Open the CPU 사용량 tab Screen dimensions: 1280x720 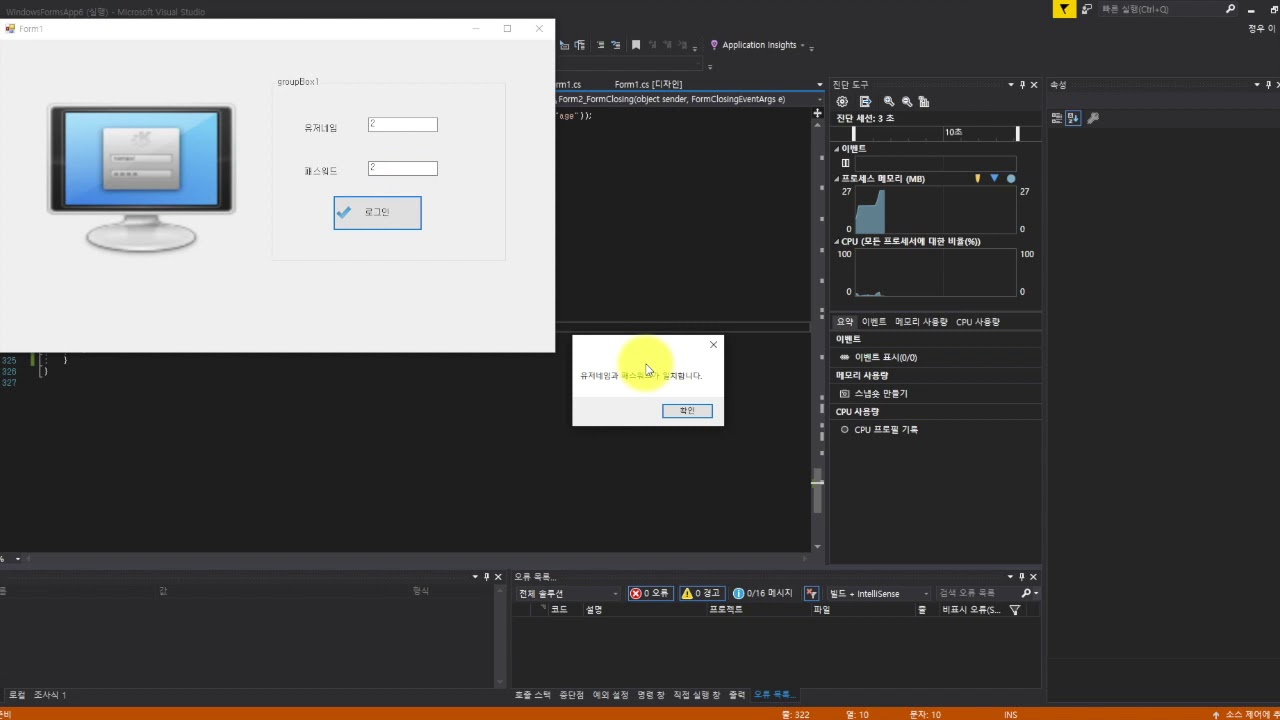tap(978, 322)
